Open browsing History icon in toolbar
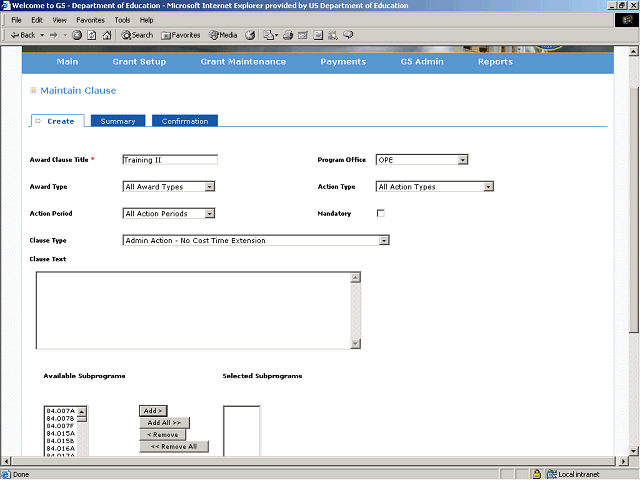 pos(250,35)
